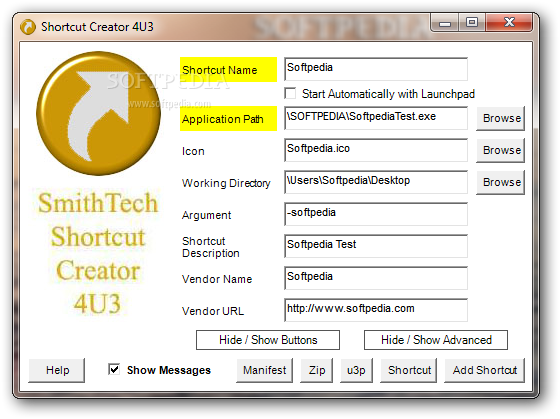Browse for the Working Directory
Screen dimensions: 560x419
(x=500, y=182)
